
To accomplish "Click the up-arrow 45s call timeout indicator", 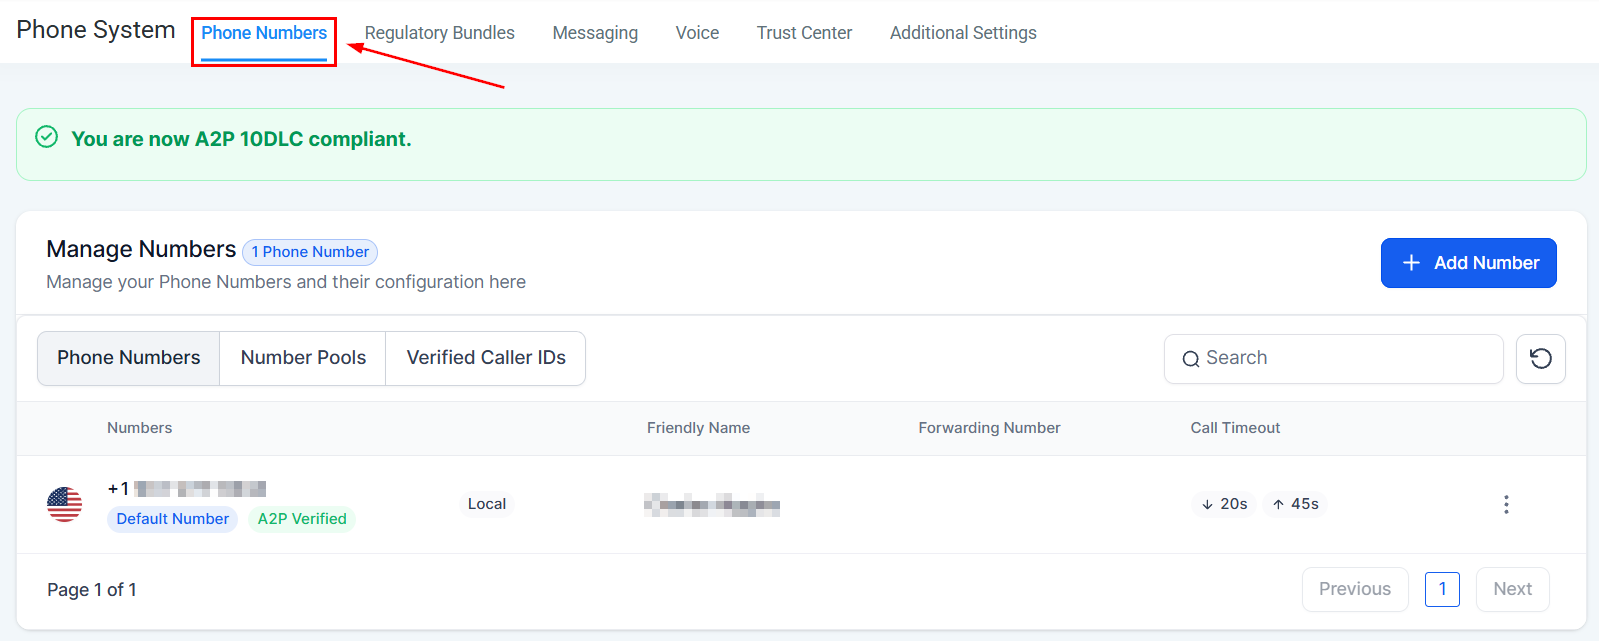I will [1293, 504].
